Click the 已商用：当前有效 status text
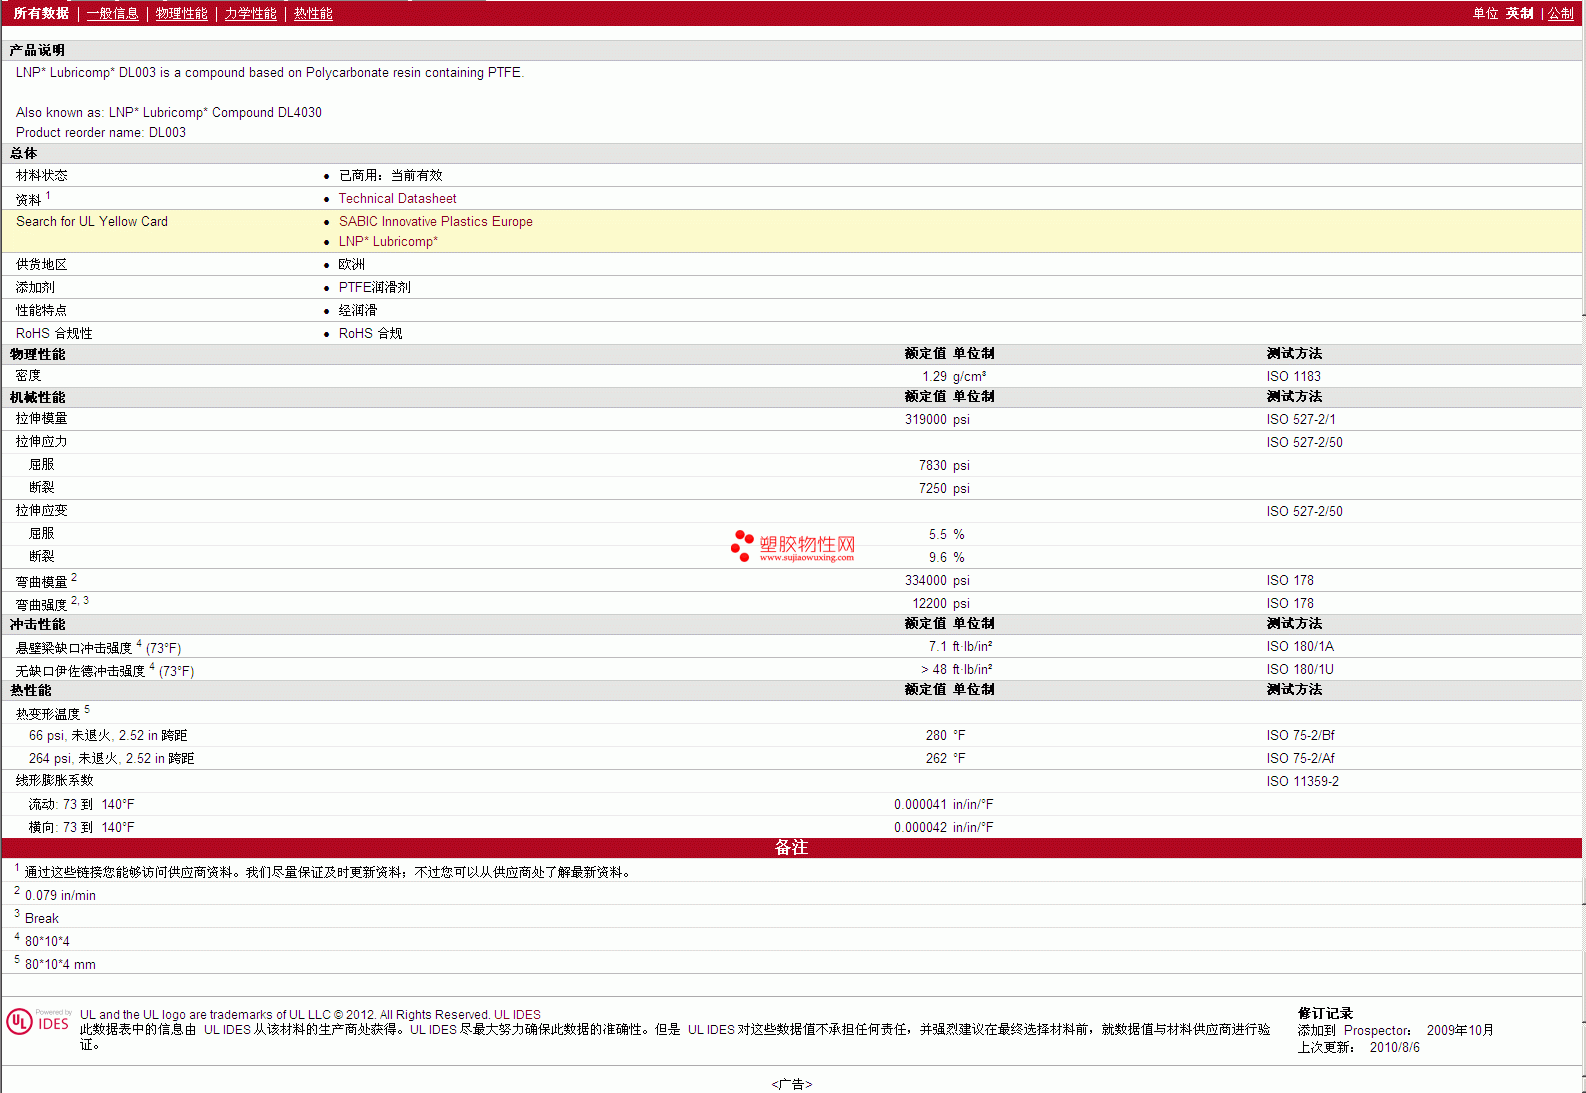This screenshot has width=1586, height=1093. click(390, 175)
